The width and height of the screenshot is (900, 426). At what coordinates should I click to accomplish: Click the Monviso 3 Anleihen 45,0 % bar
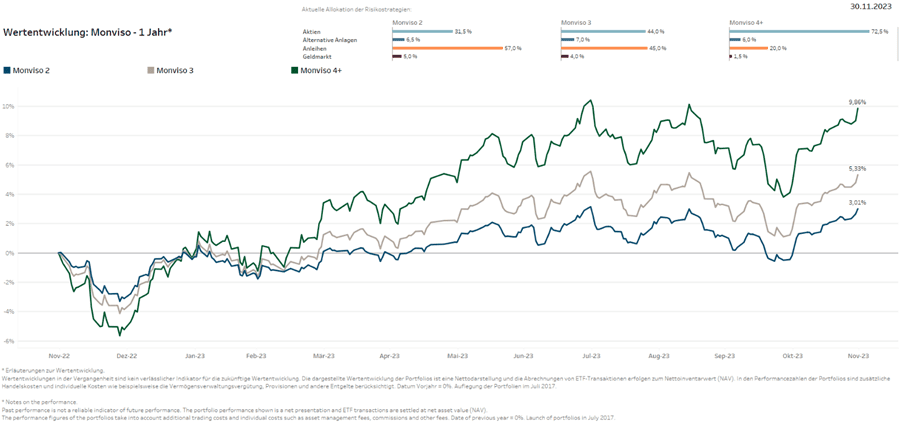click(604, 48)
